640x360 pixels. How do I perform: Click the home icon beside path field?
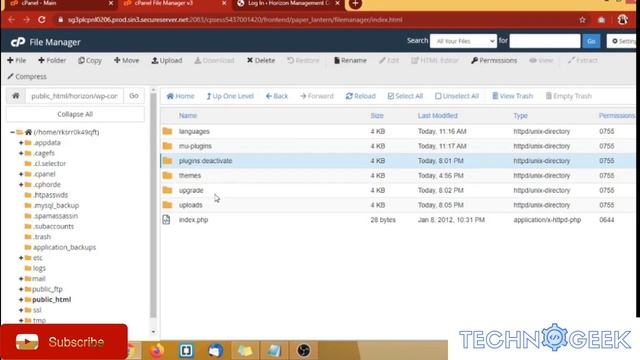16,96
